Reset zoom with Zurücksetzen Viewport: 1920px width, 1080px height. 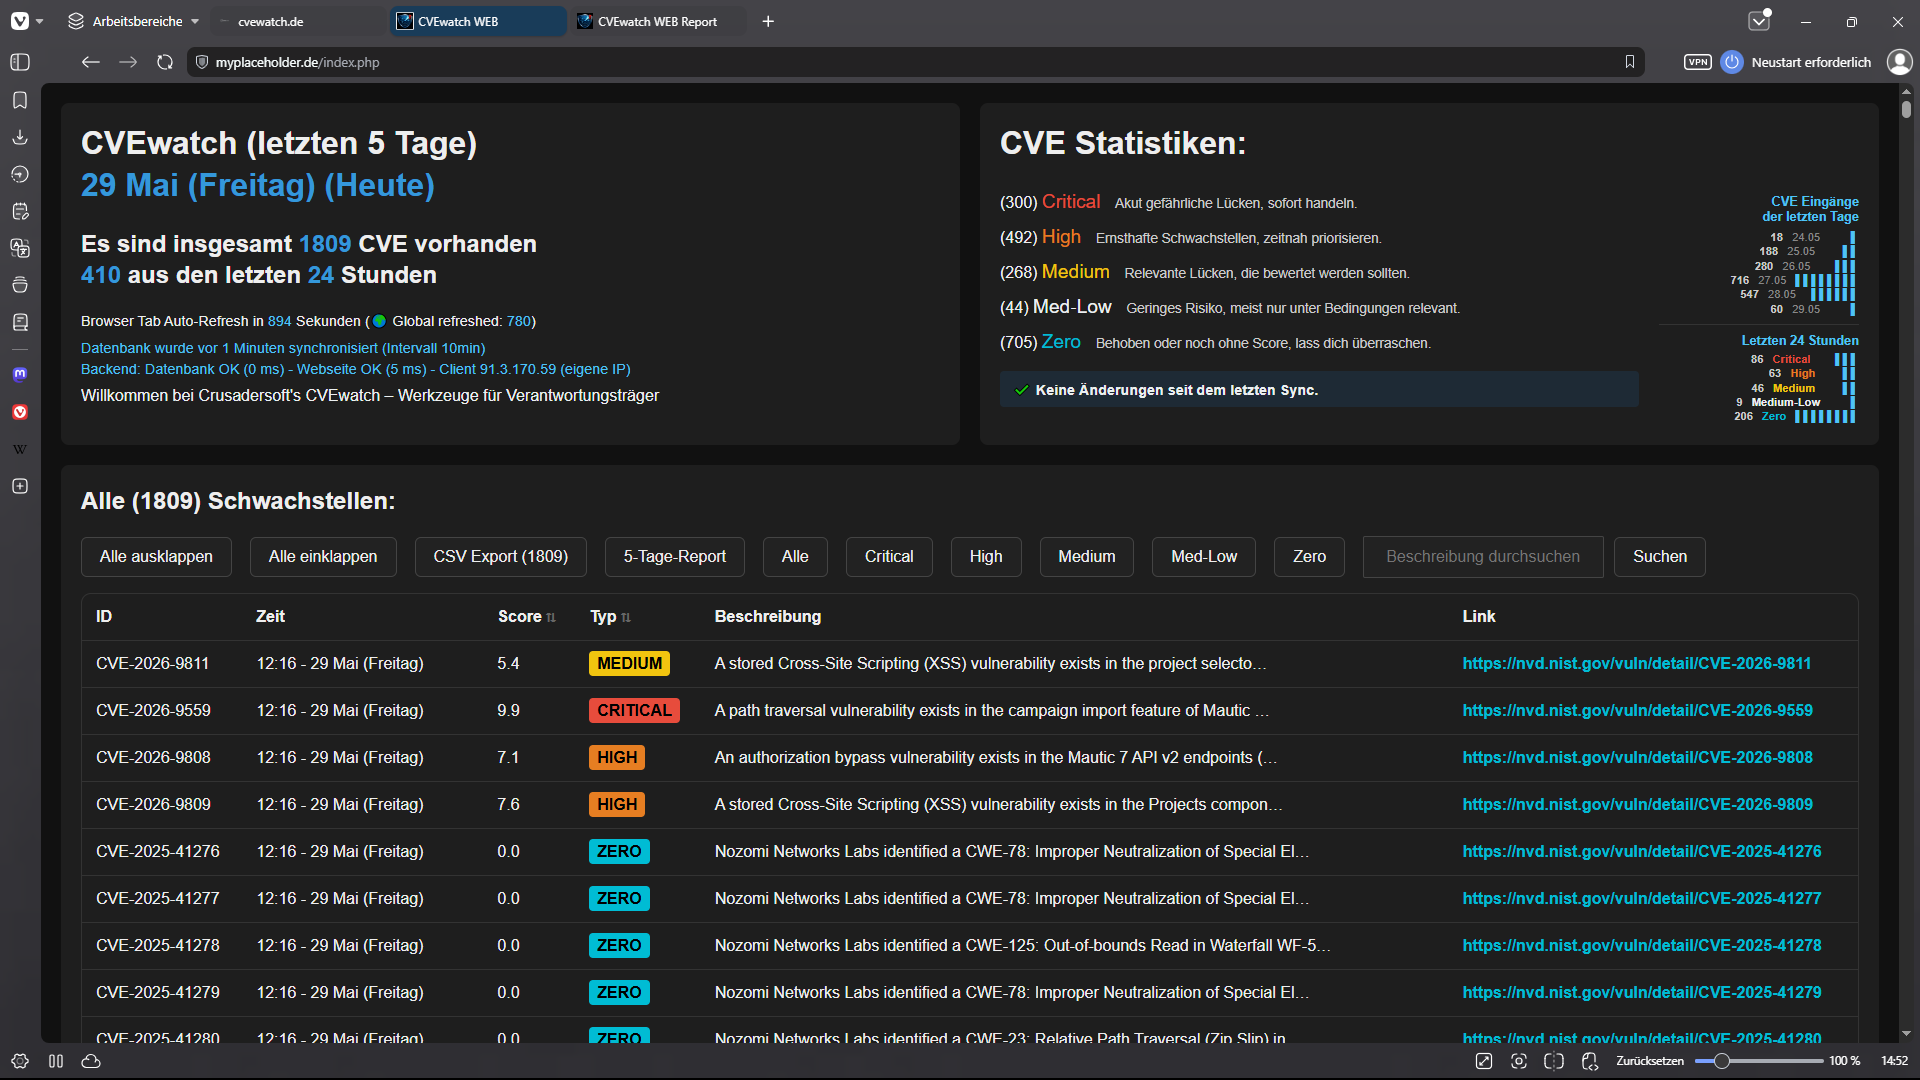point(1650,1061)
